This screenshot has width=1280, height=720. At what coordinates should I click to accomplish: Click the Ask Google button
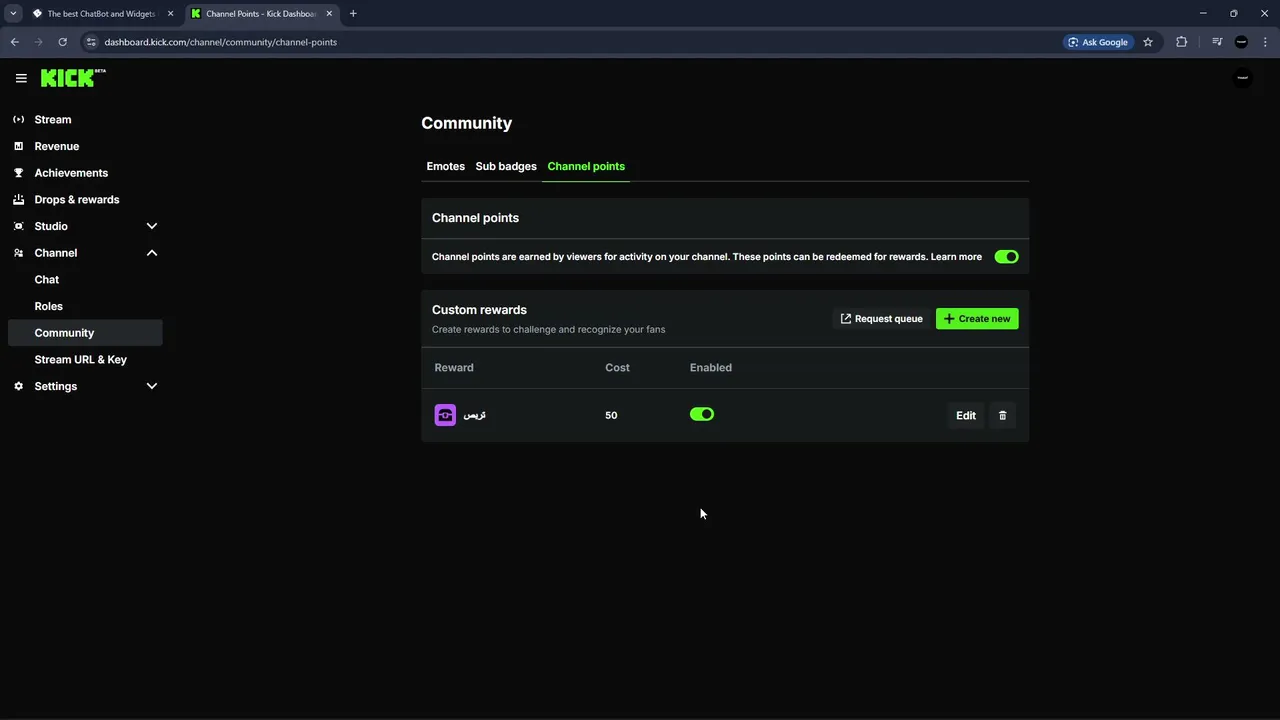point(1098,42)
